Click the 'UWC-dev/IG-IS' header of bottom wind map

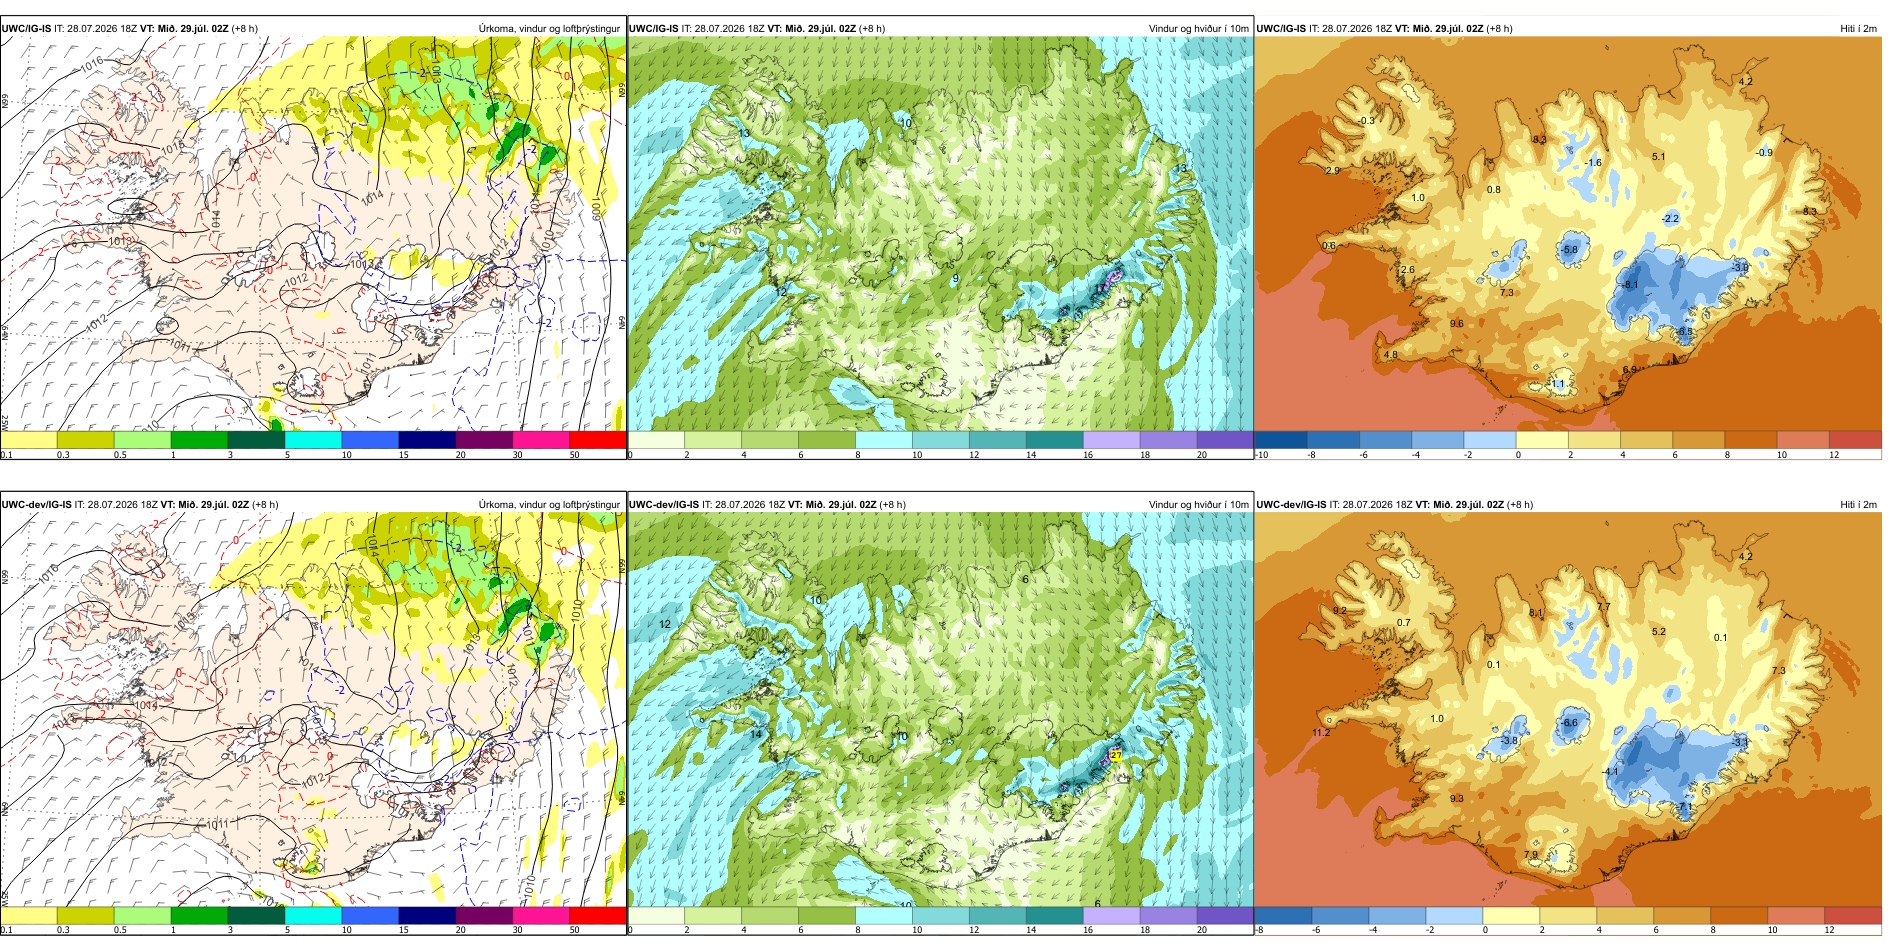(x=663, y=505)
